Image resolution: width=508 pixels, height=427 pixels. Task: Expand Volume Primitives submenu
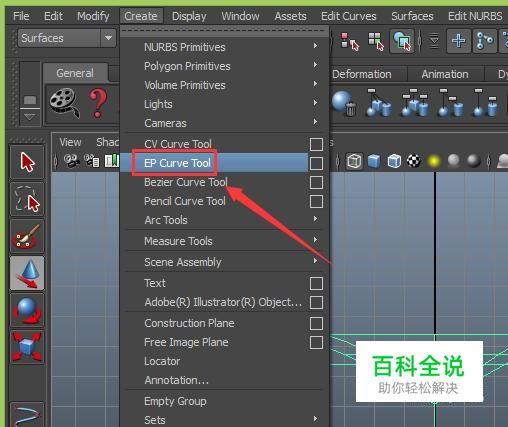click(x=224, y=85)
